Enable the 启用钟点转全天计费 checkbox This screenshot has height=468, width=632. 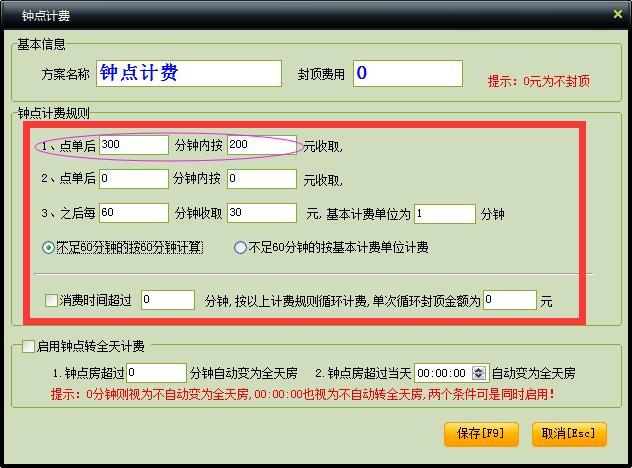tap(28, 346)
